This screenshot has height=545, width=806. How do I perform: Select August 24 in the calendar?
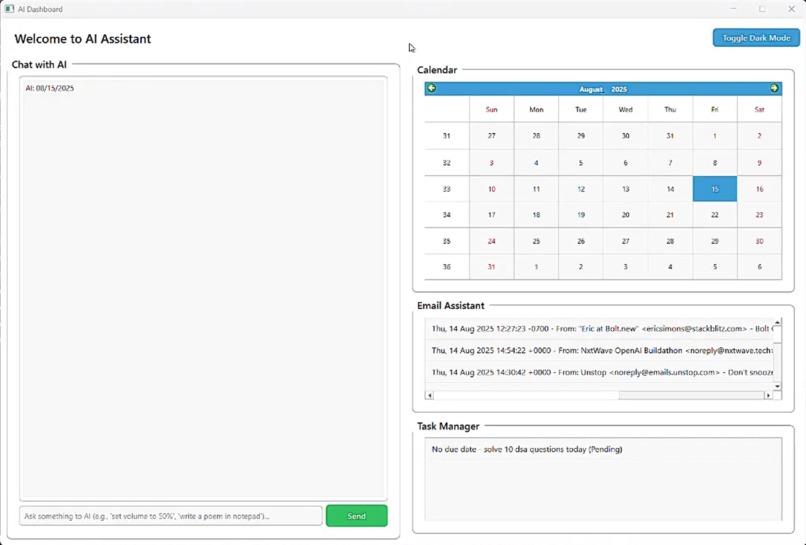(491, 241)
